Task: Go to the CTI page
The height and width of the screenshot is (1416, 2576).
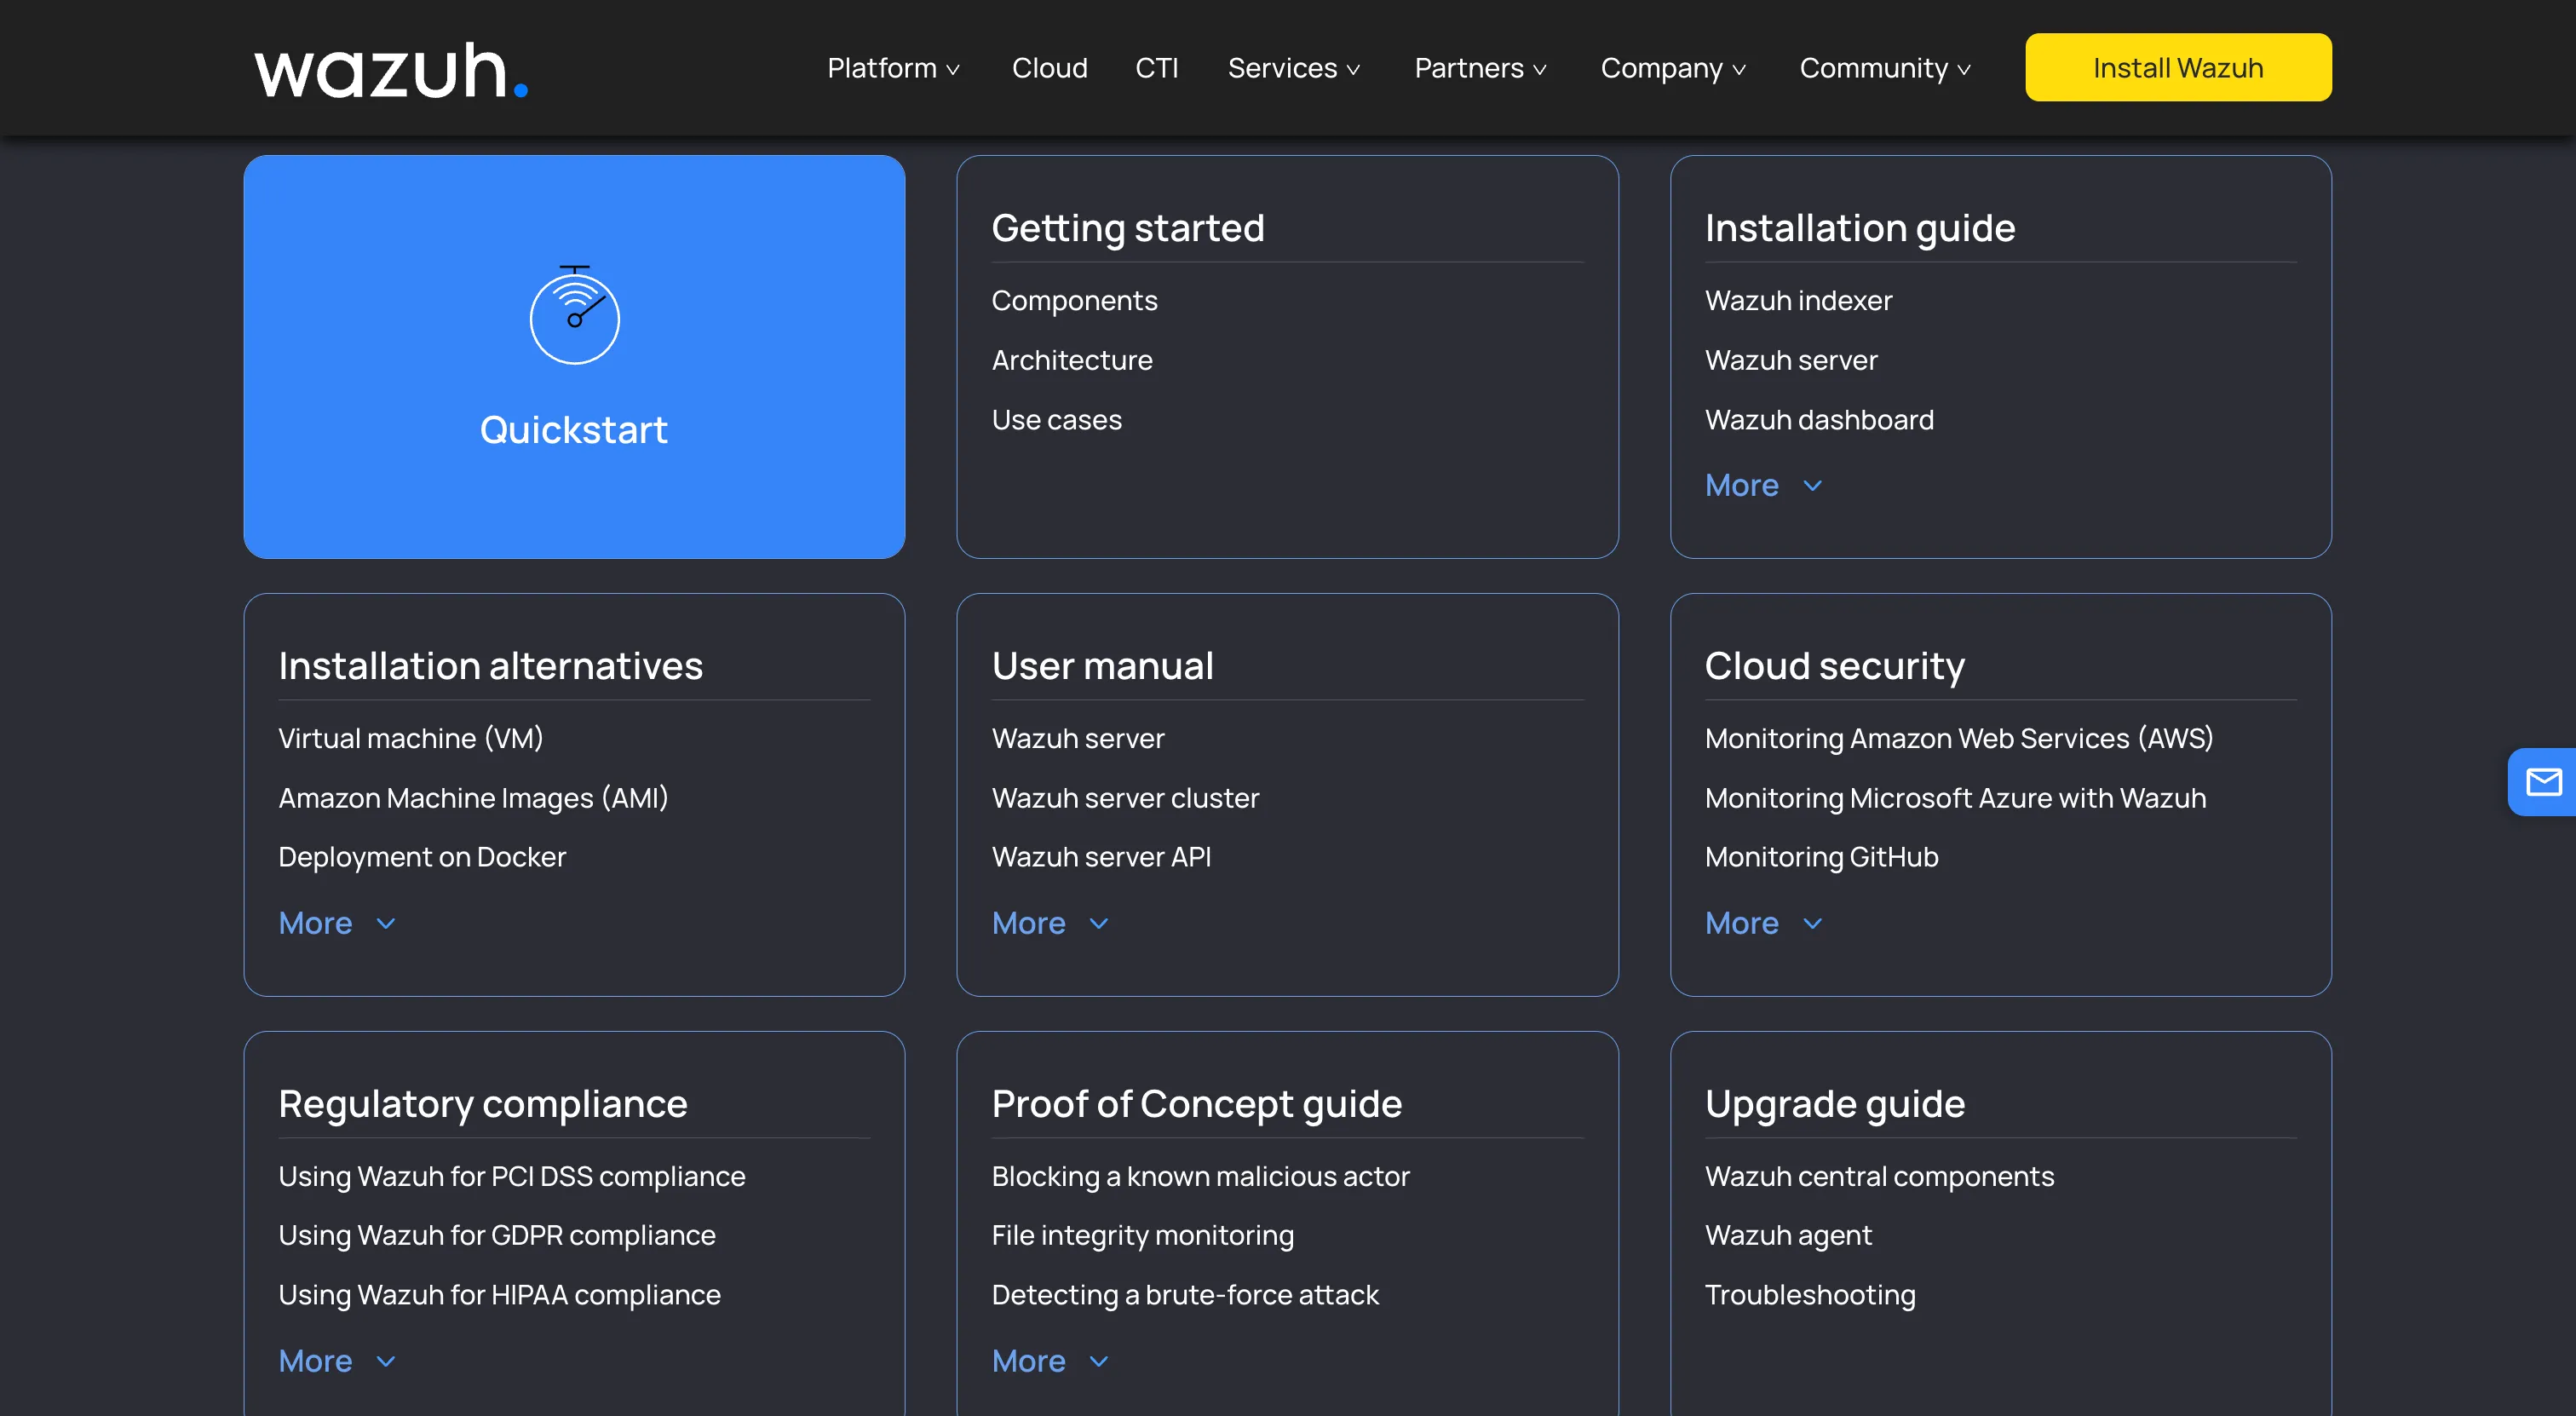Action: click(1157, 68)
